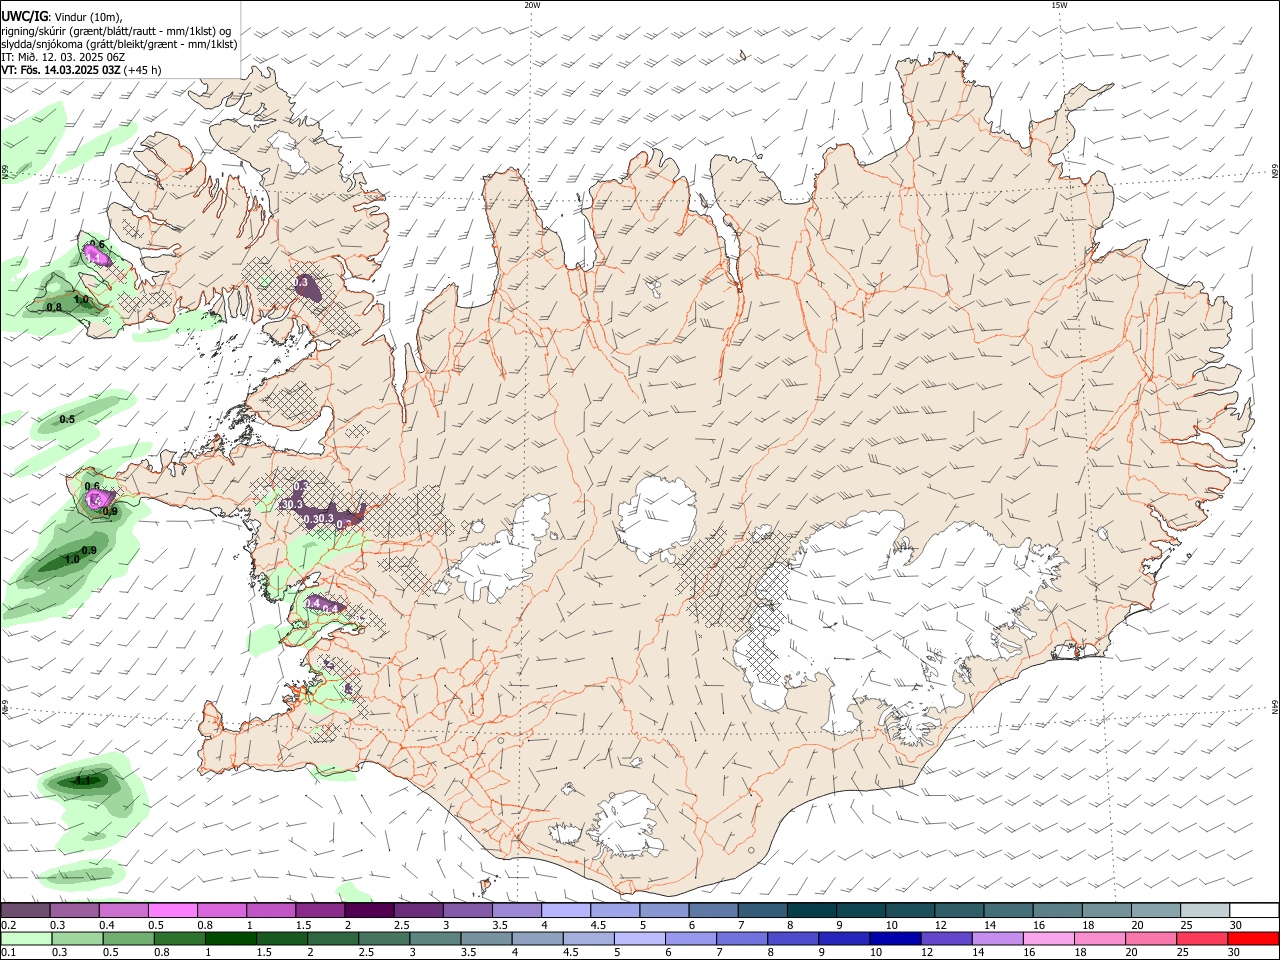Screen dimensions: 1280x960
Task: Select the 'VT: Fös. 14.03.2025 03Z' valid time
Action: [x=61, y=71]
